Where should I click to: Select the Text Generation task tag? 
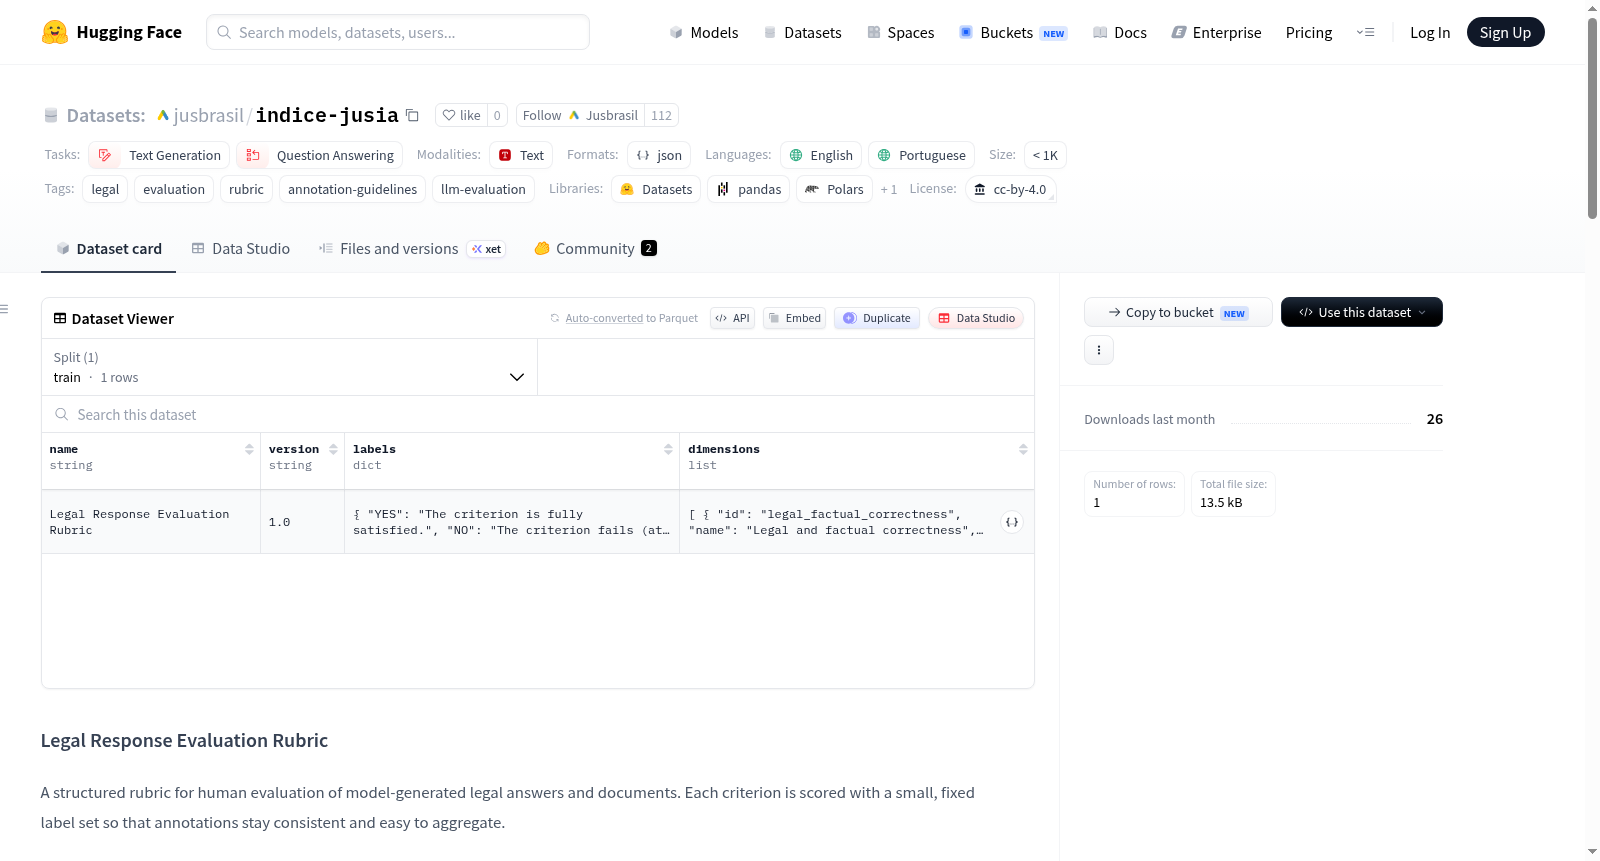159,155
